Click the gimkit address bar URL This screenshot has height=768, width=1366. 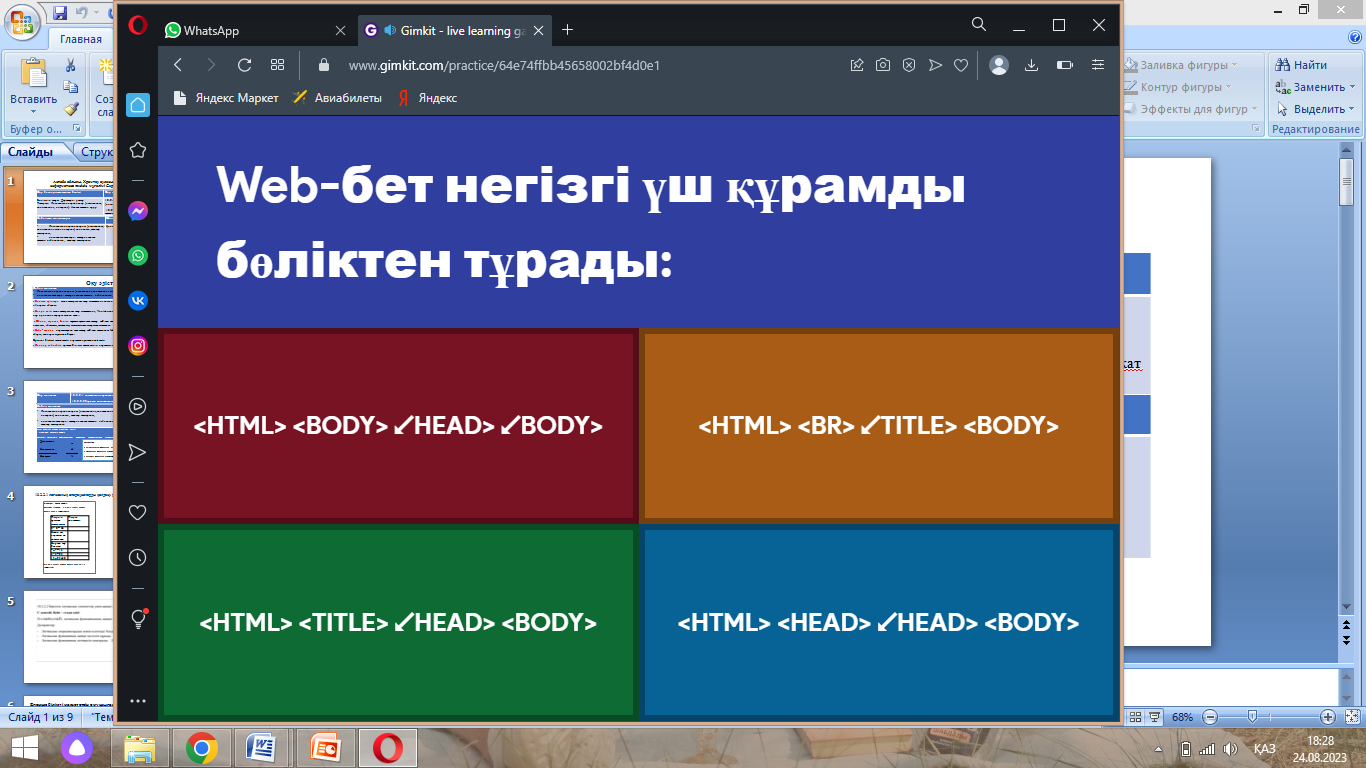504,65
